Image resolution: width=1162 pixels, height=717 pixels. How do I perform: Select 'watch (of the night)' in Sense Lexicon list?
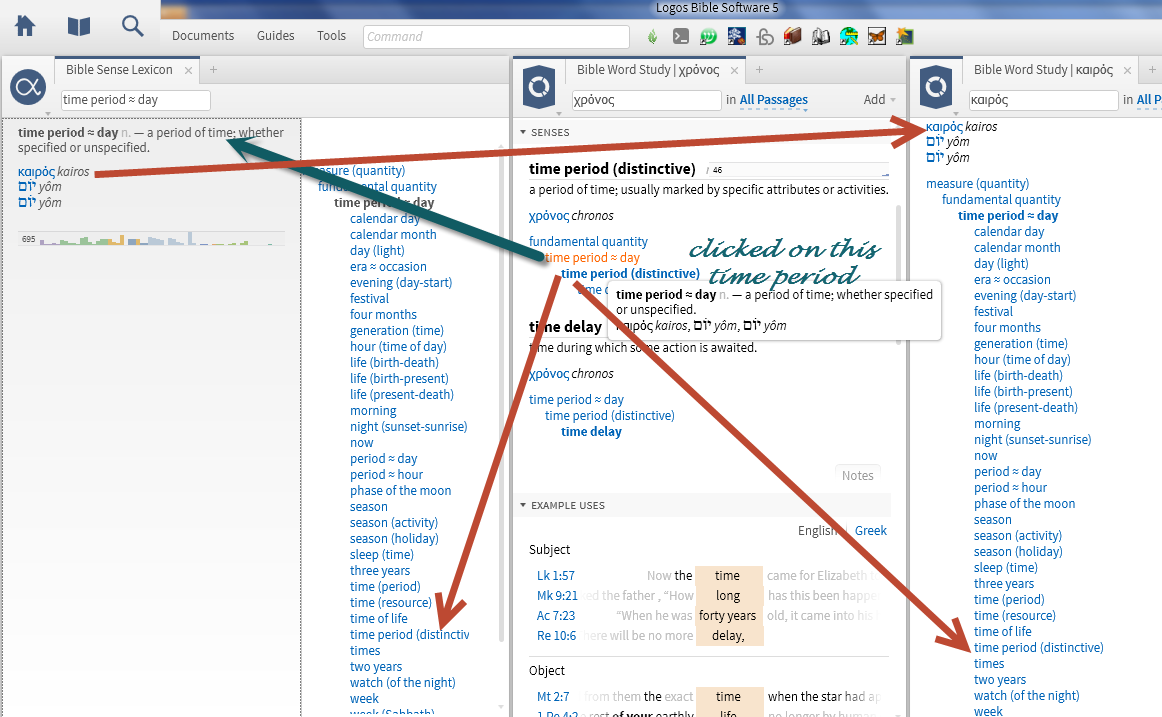tap(402, 683)
